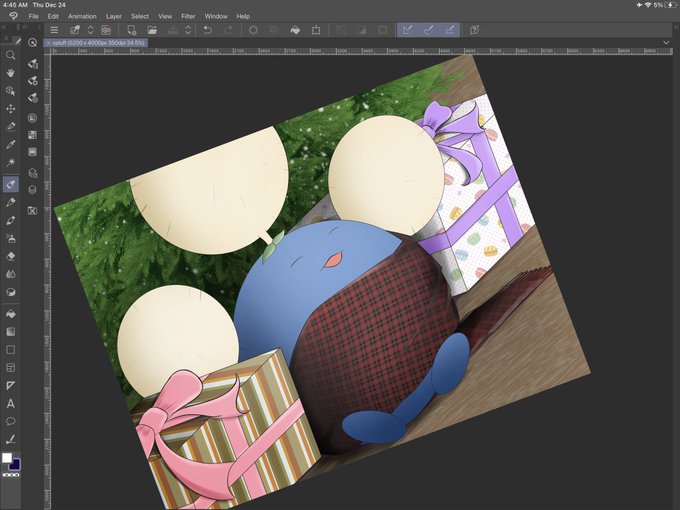Select the Zoom magnifier tool
Viewport: 680px width, 510px height.
11,55
